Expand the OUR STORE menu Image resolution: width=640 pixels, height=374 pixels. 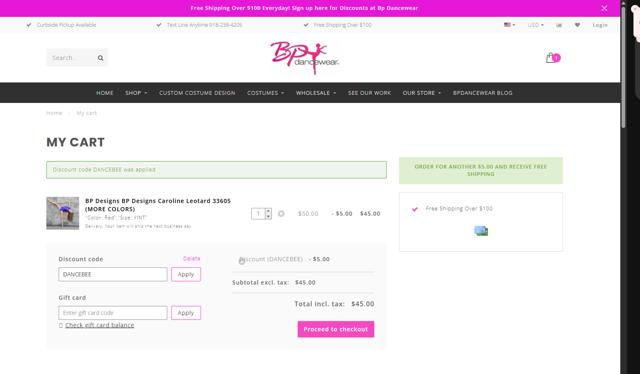pyautogui.click(x=422, y=93)
